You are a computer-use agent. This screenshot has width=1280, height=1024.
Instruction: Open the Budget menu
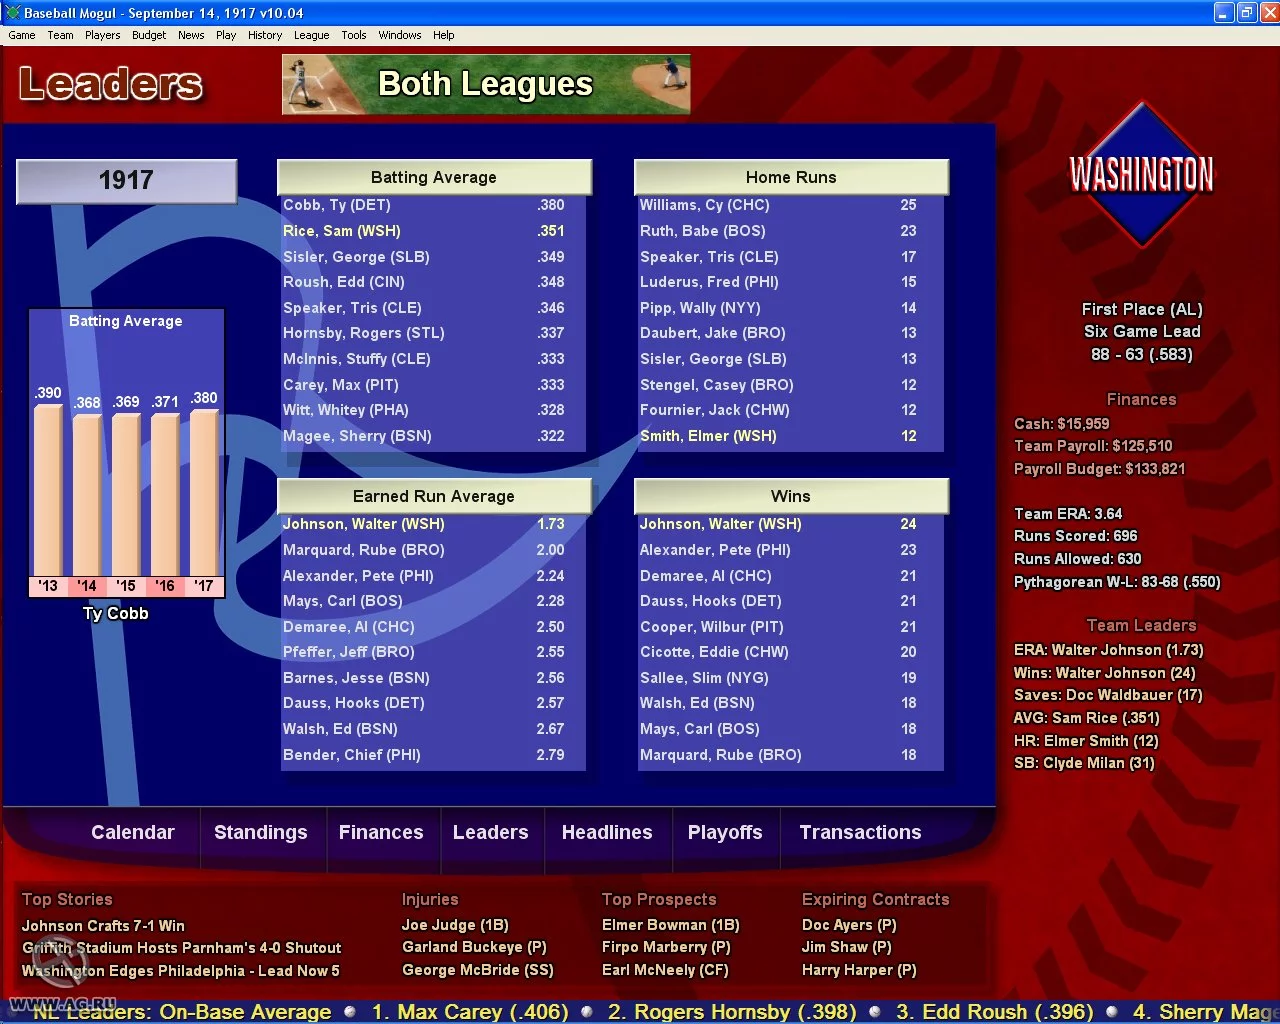(149, 35)
